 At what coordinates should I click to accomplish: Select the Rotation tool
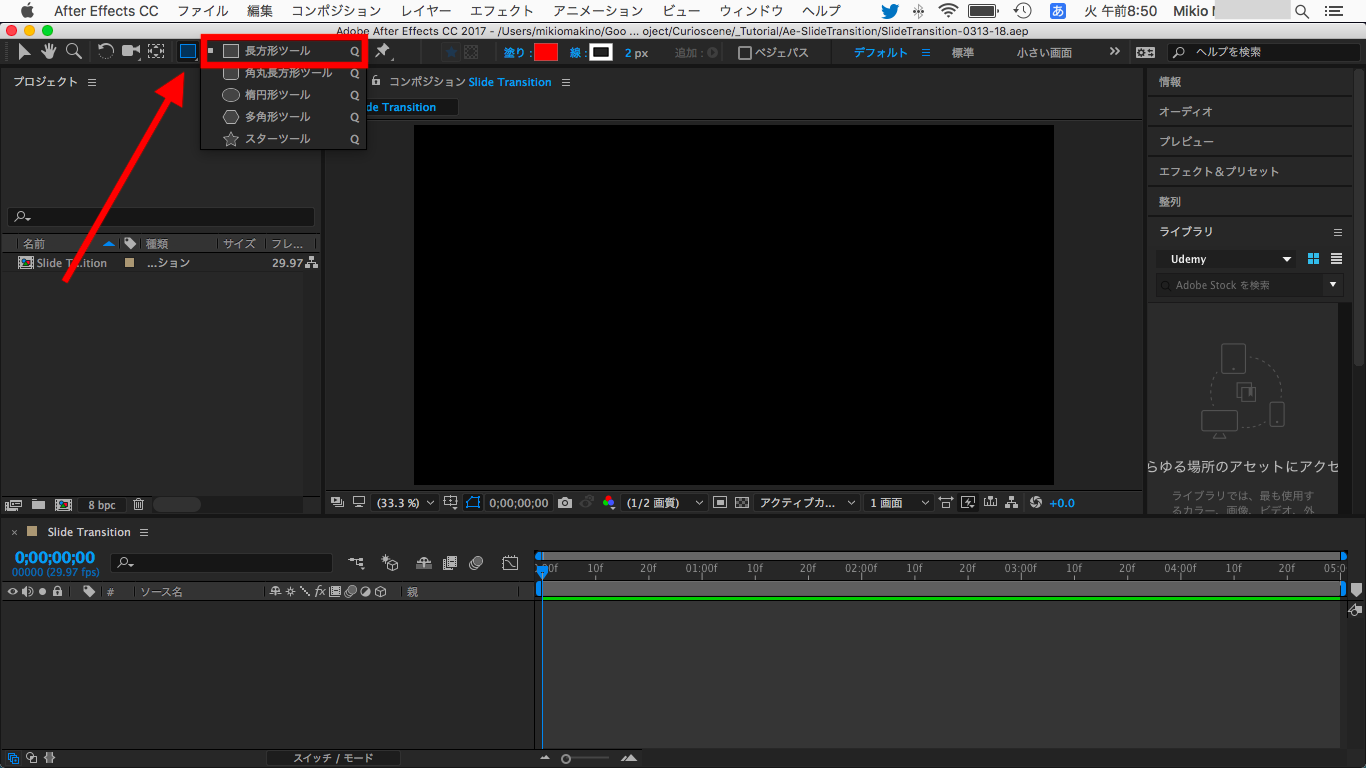[106, 51]
